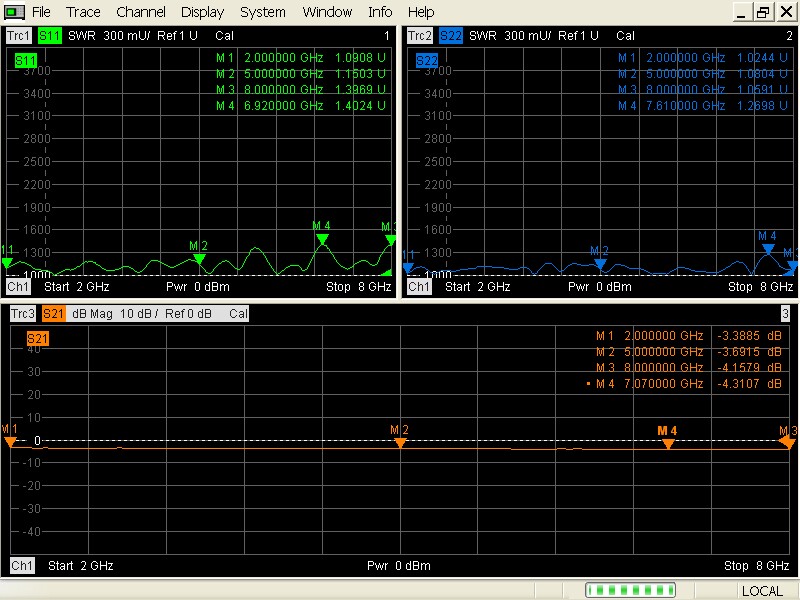Image resolution: width=800 pixels, height=600 pixels.
Task: Click the blue S22 tag inside diagram 2
Action: pyautogui.click(x=427, y=61)
